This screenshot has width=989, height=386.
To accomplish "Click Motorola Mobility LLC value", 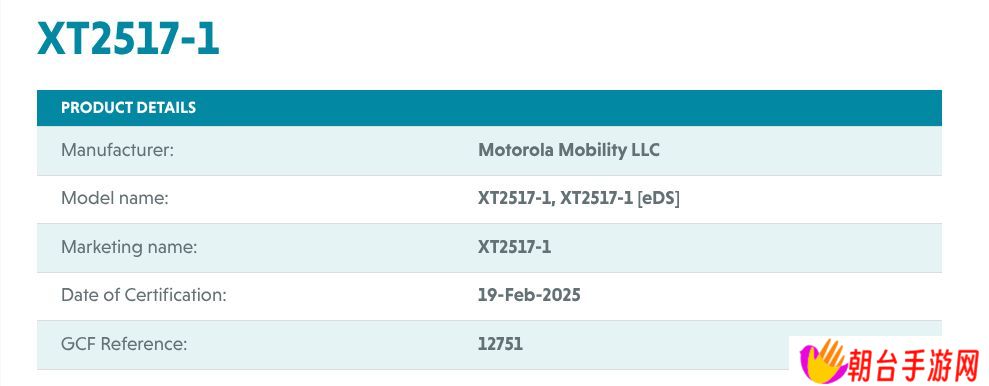I will click(x=568, y=150).
